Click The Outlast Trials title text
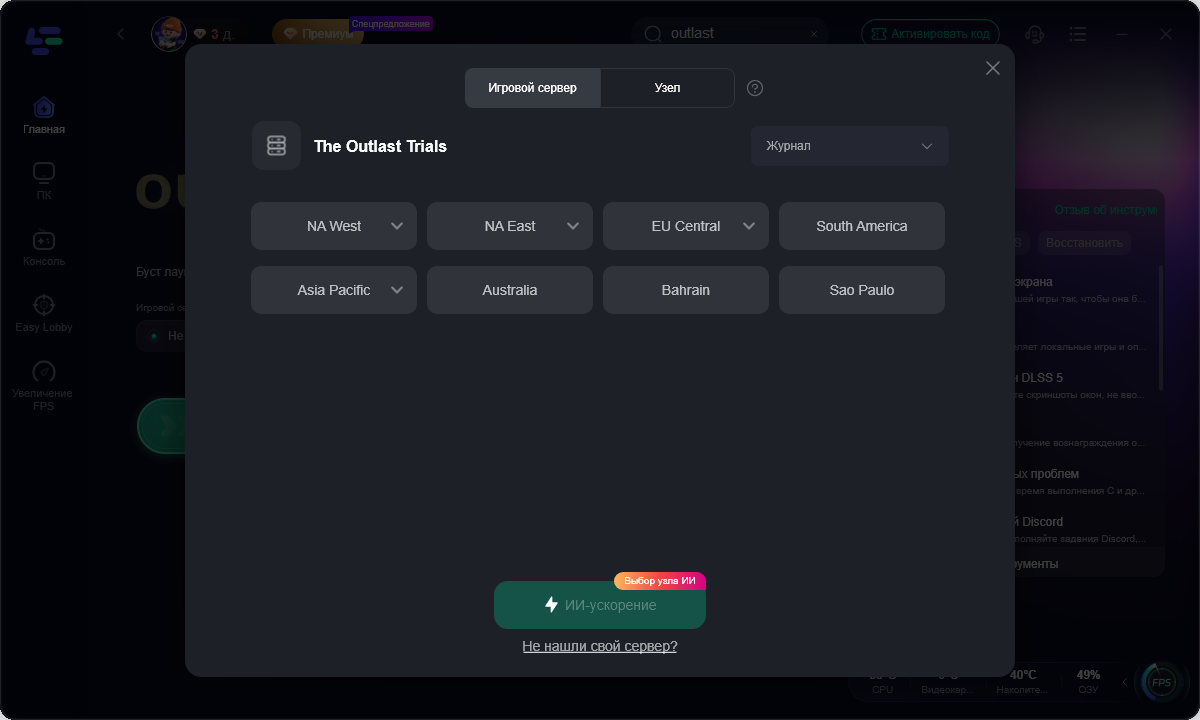 (380, 146)
